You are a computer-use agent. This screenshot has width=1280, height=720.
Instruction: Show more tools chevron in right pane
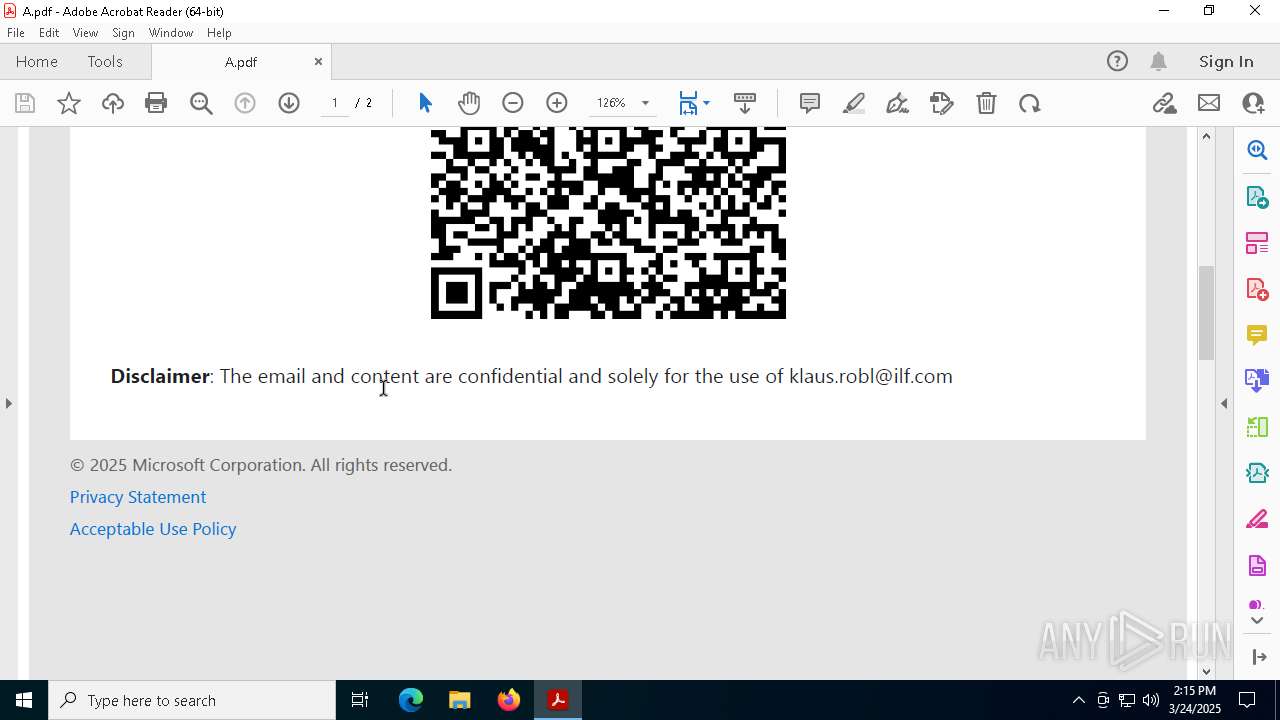pyautogui.click(x=1257, y=621)
